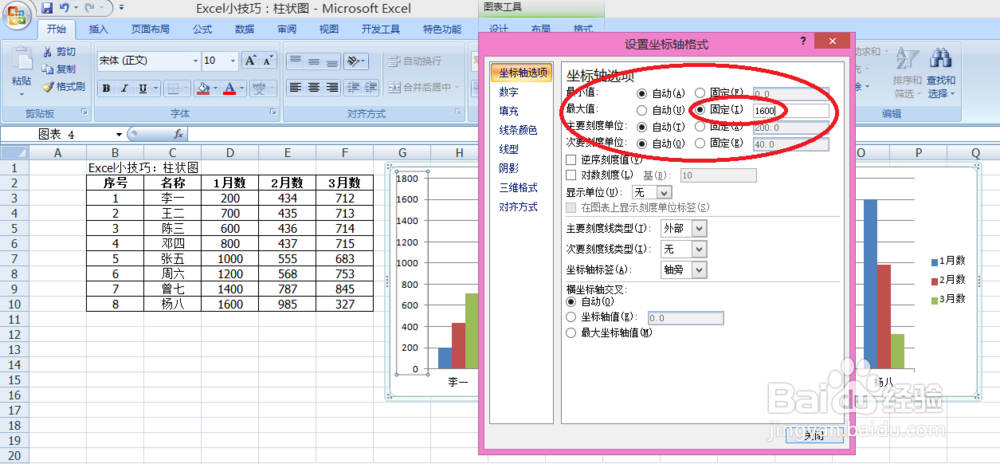Click the increase indent icon
Image resolution: width=1000 pixels, height=464 pixels.
(372, 87)
